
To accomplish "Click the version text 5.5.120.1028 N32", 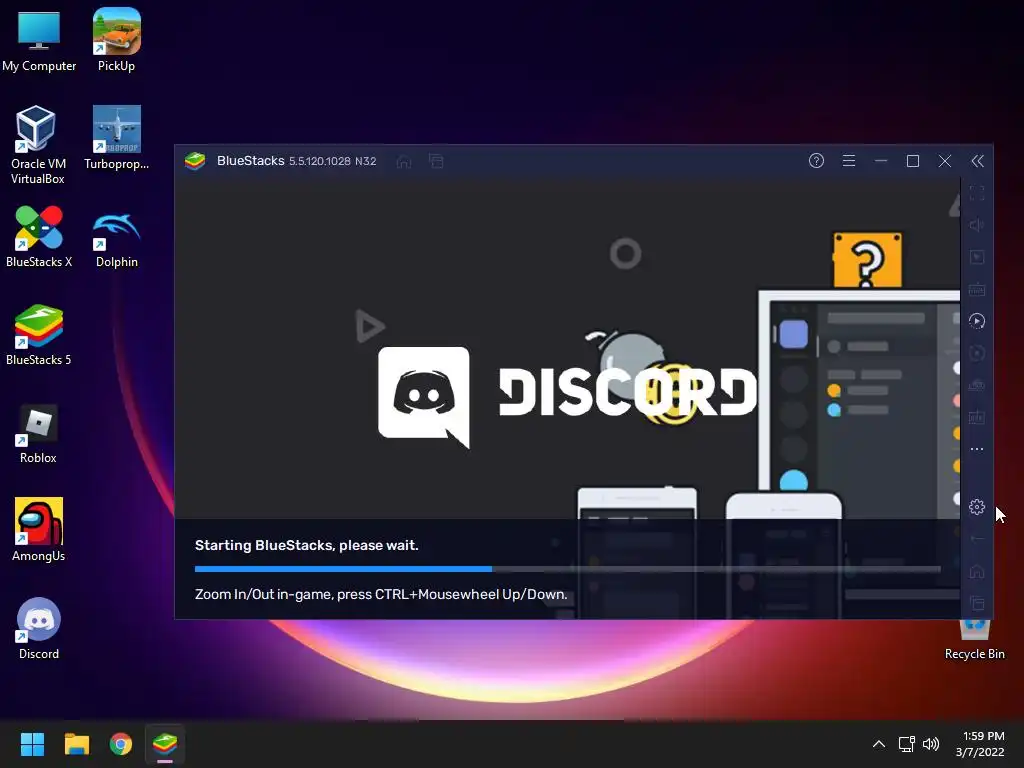I will [x=332, y=161].
